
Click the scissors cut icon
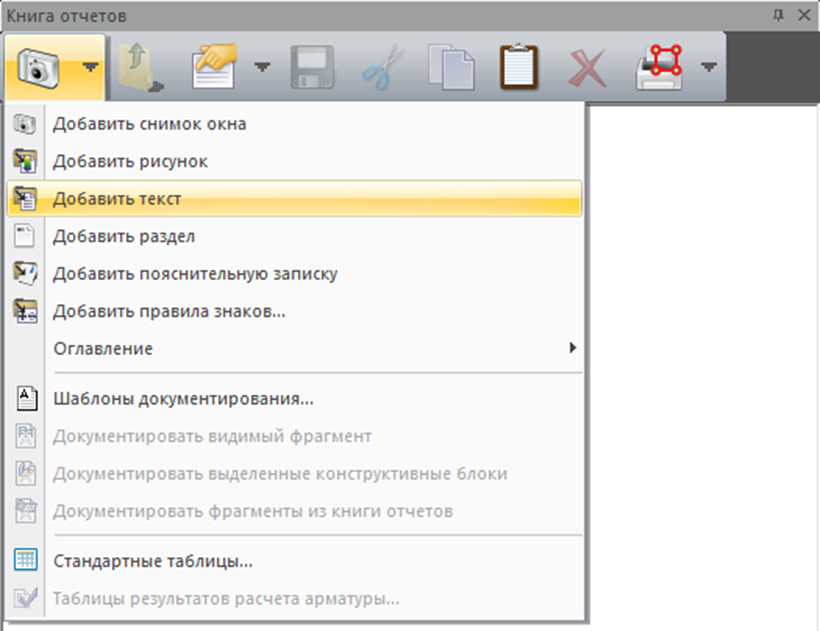[x=383, y=67]
